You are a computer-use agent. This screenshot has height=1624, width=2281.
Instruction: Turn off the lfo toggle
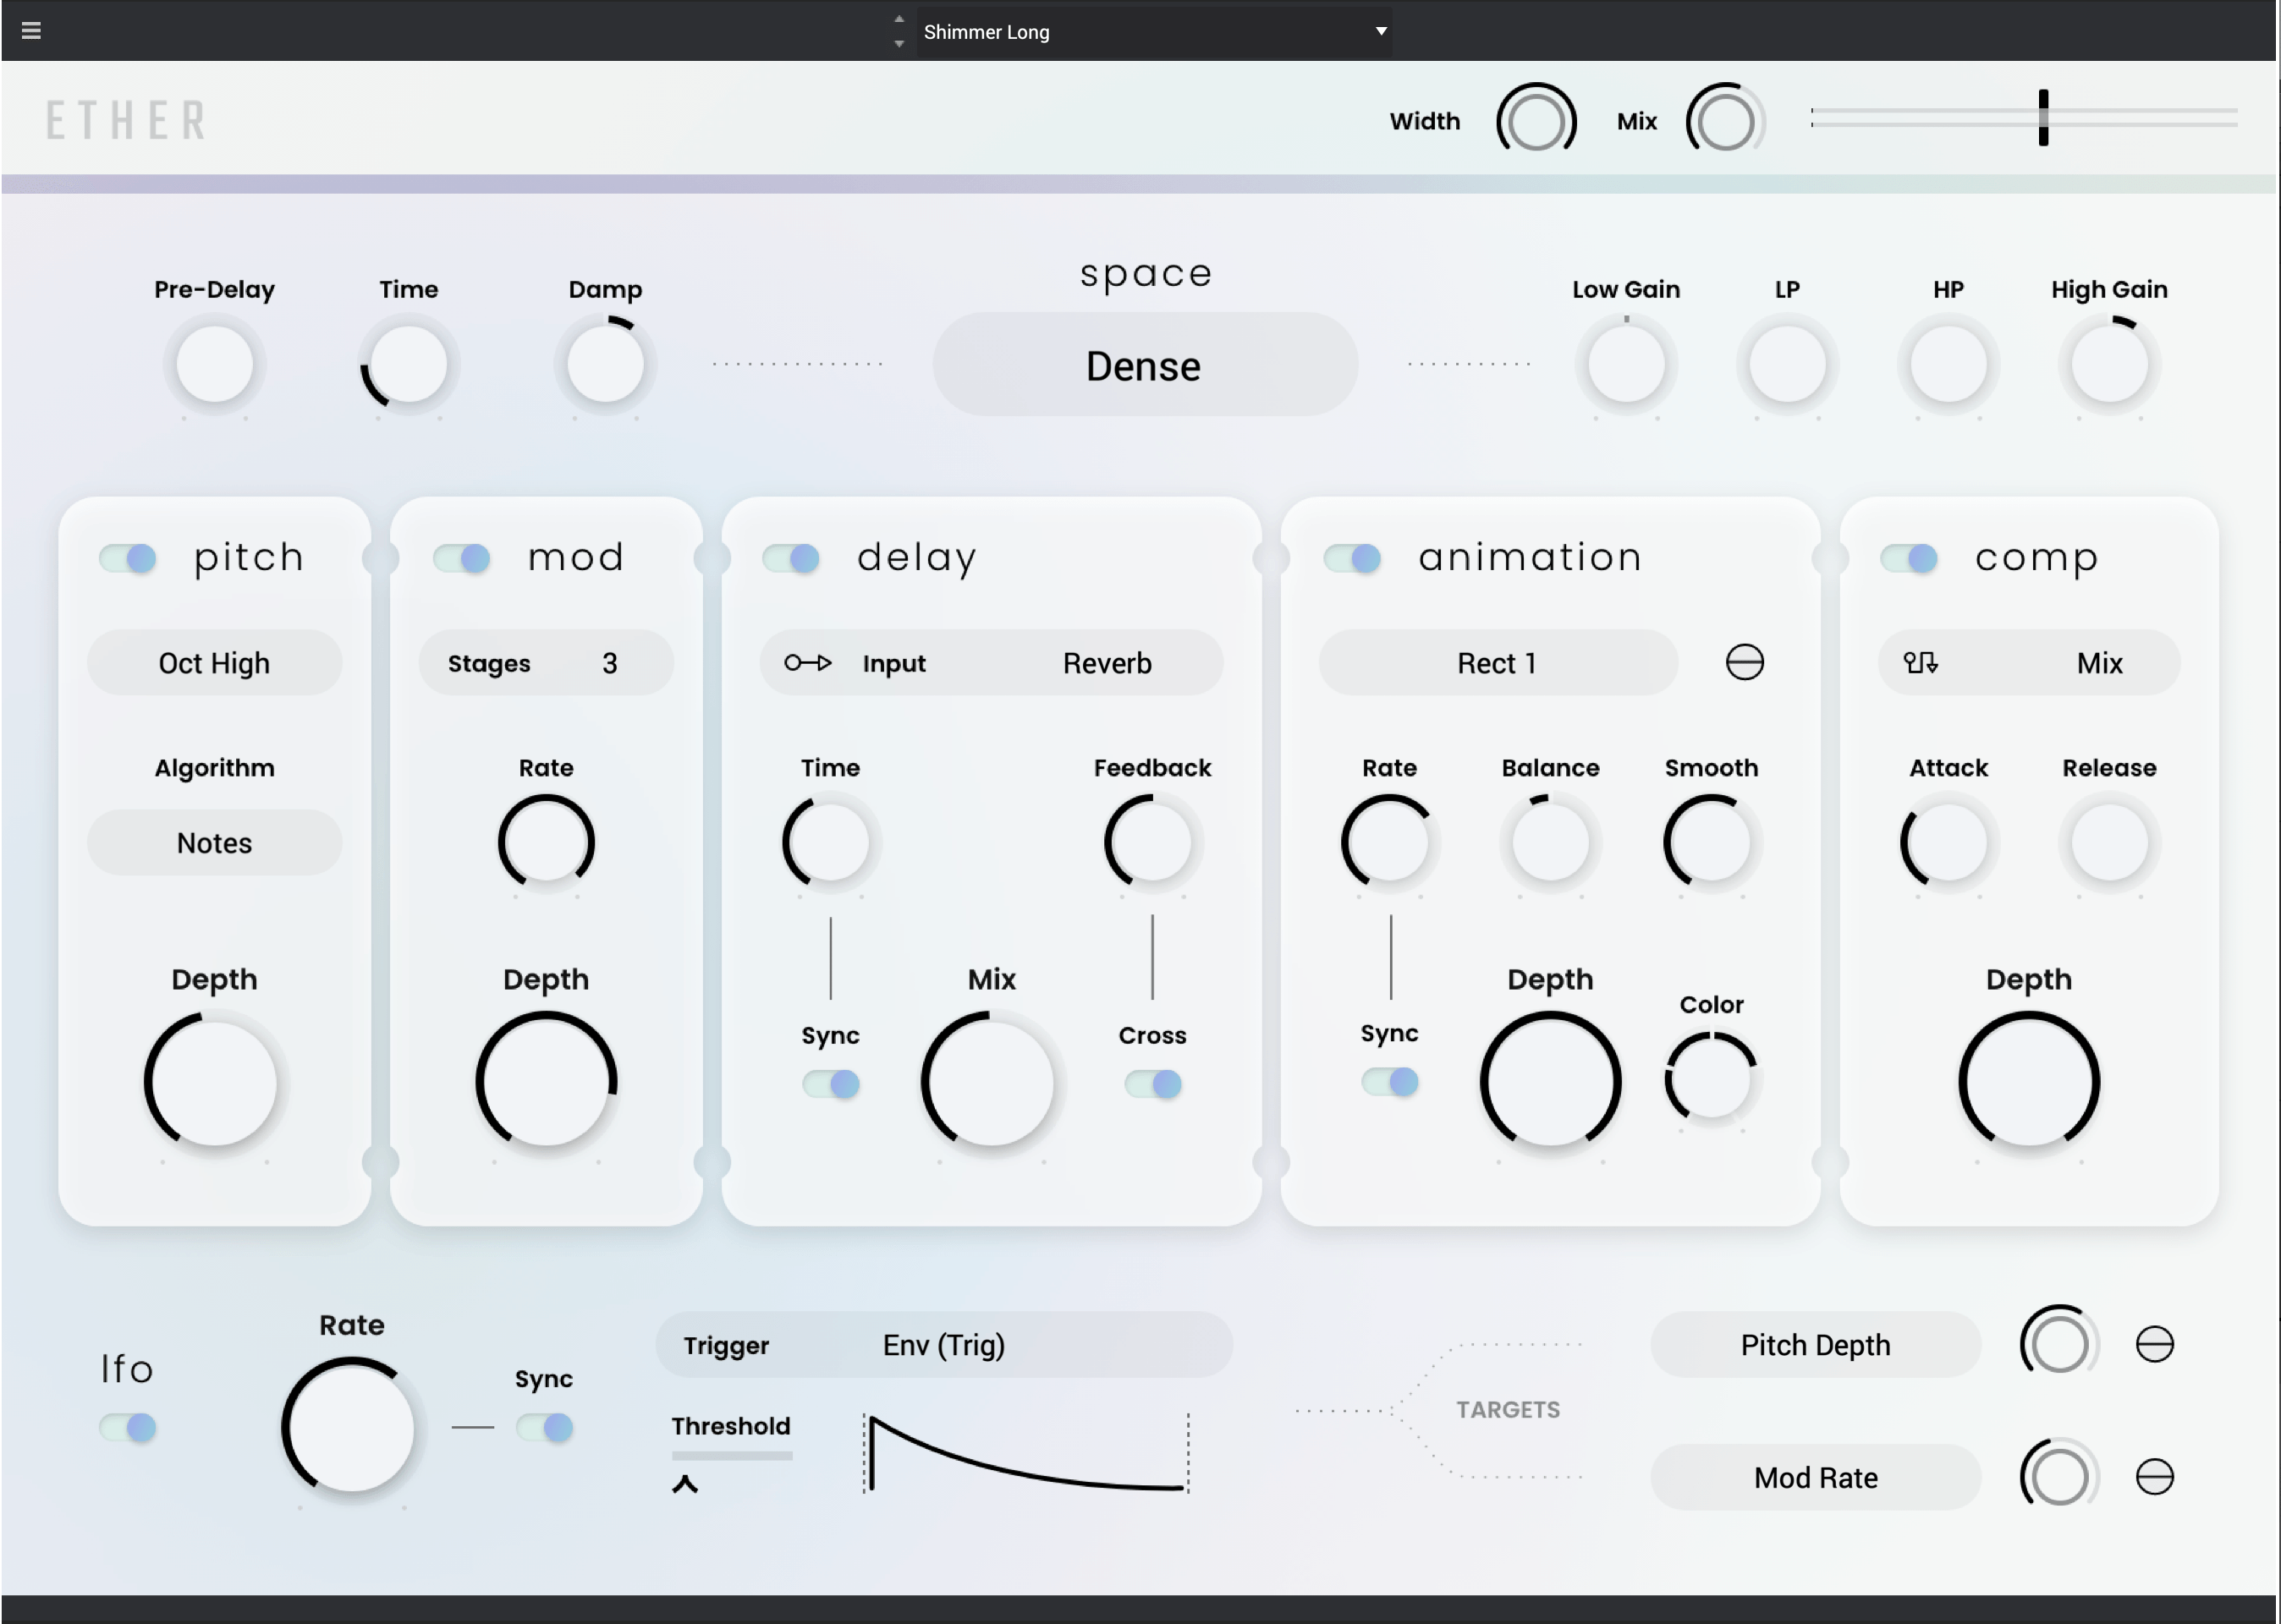(127, 1428)
